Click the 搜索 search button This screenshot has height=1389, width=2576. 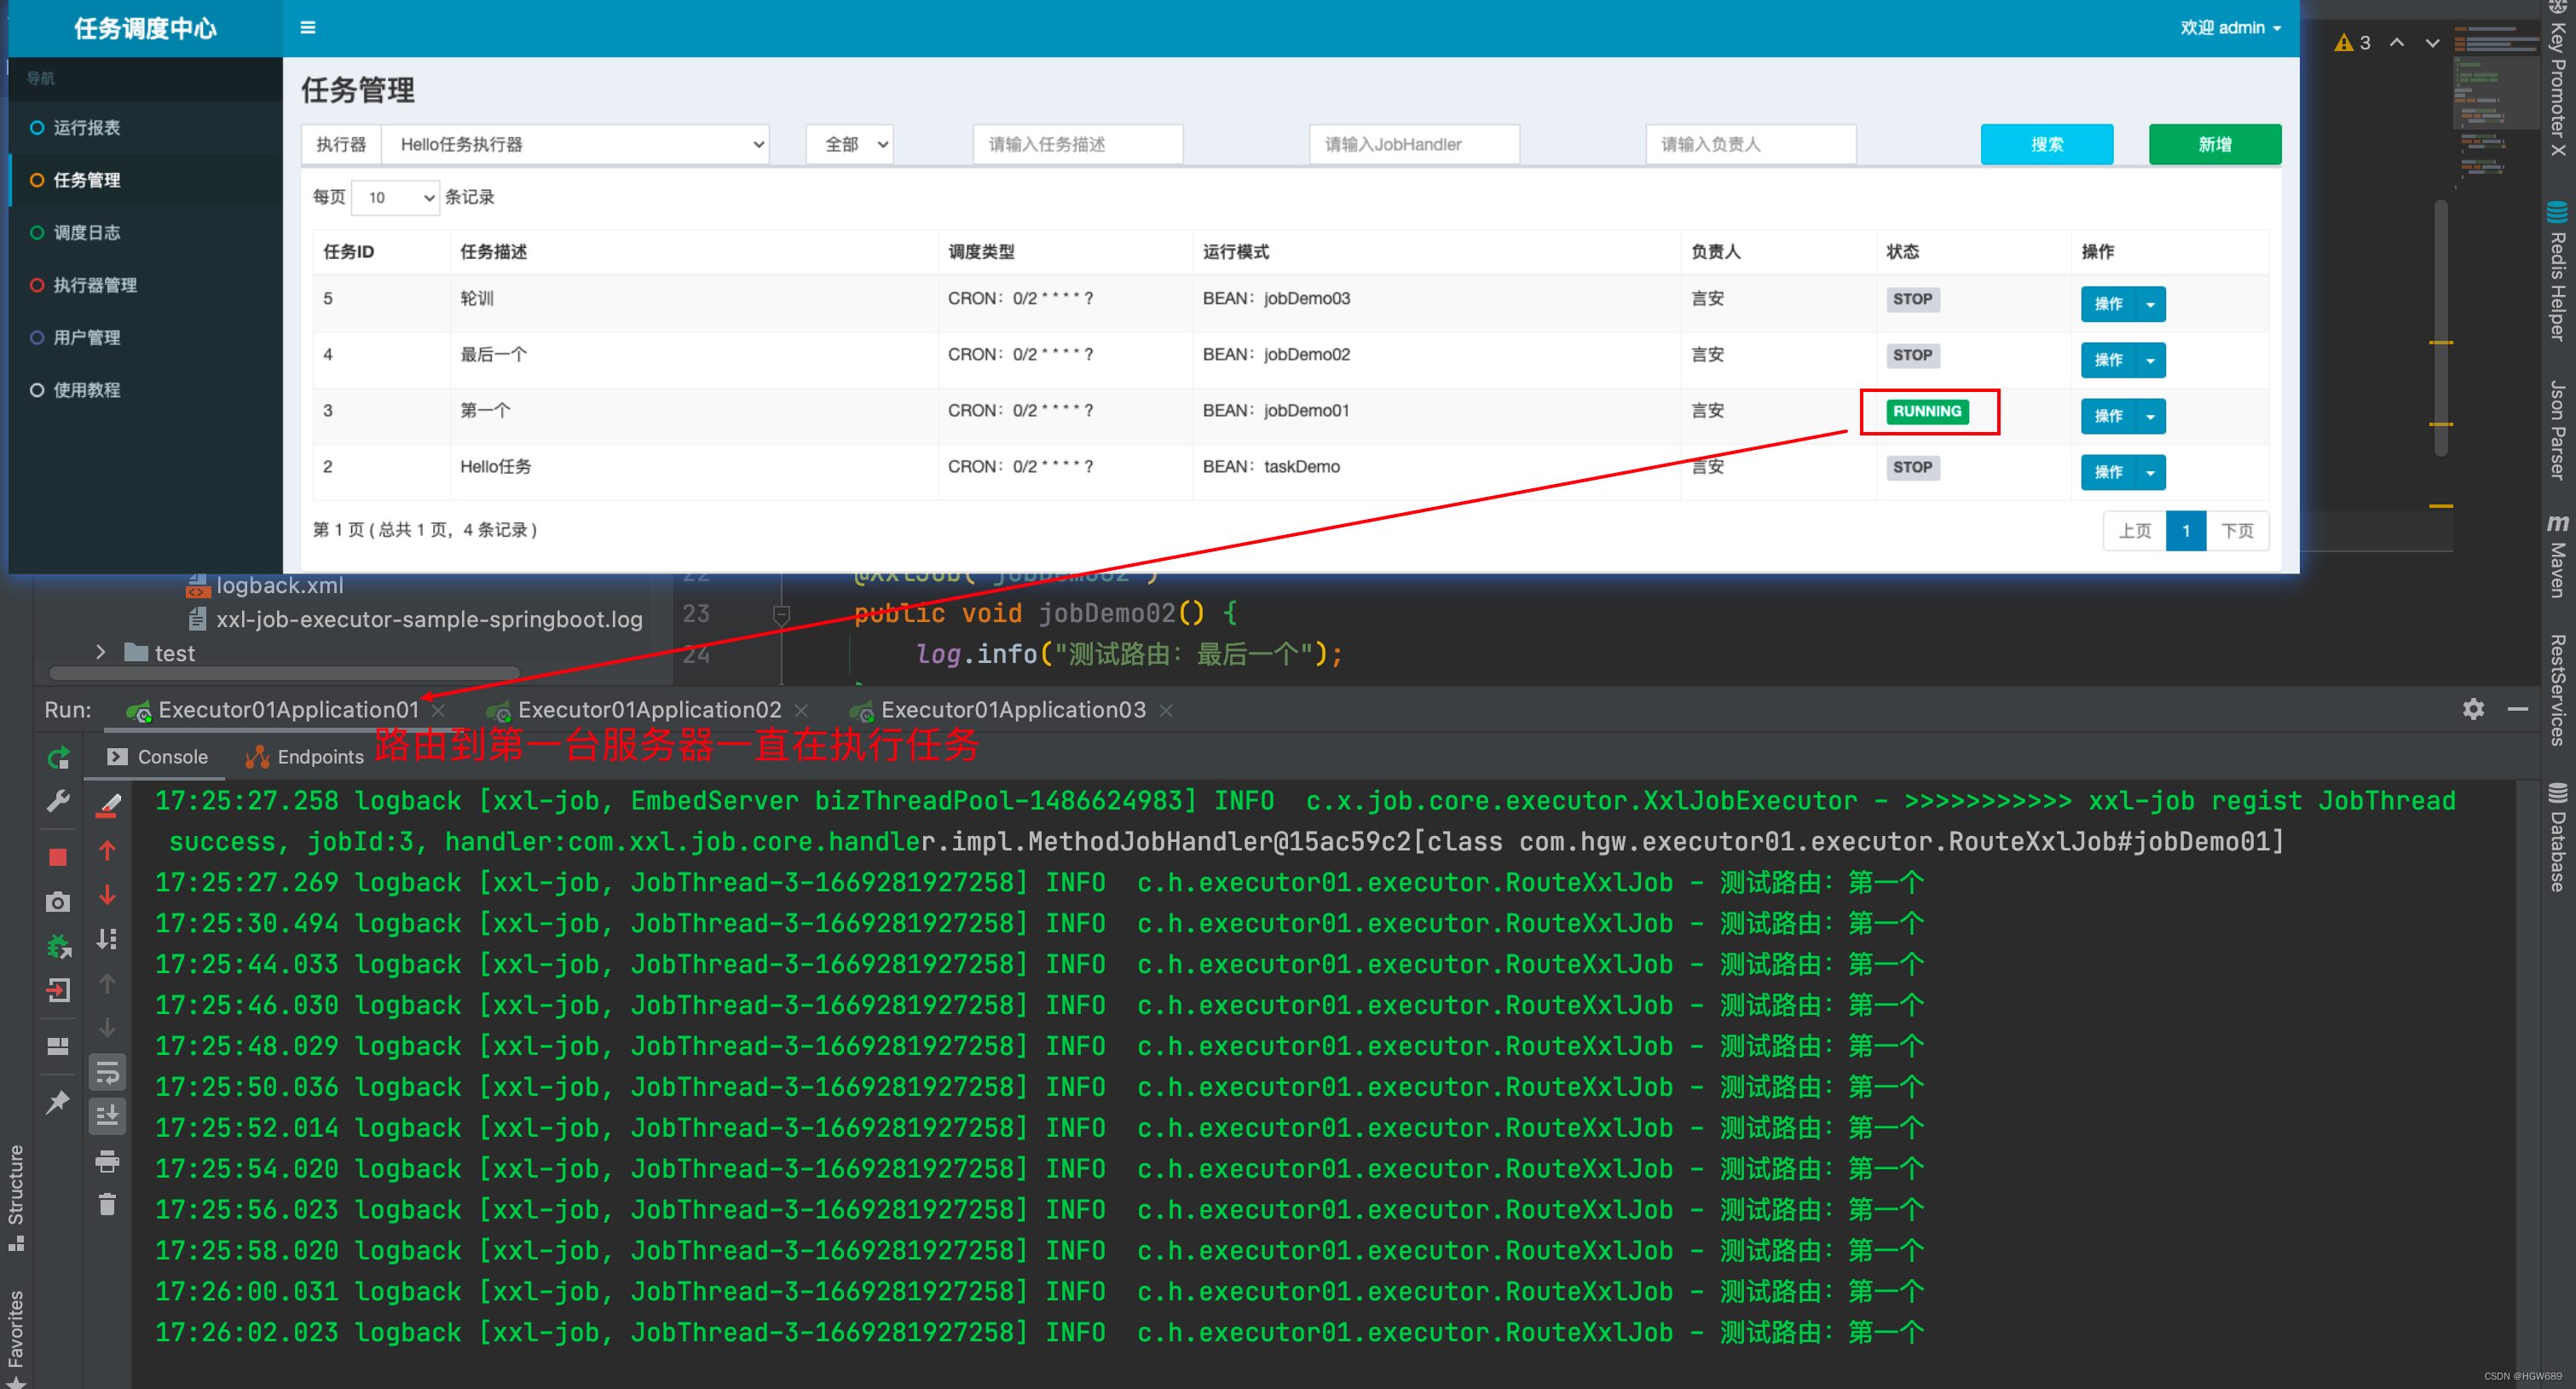coord(2047,144)
